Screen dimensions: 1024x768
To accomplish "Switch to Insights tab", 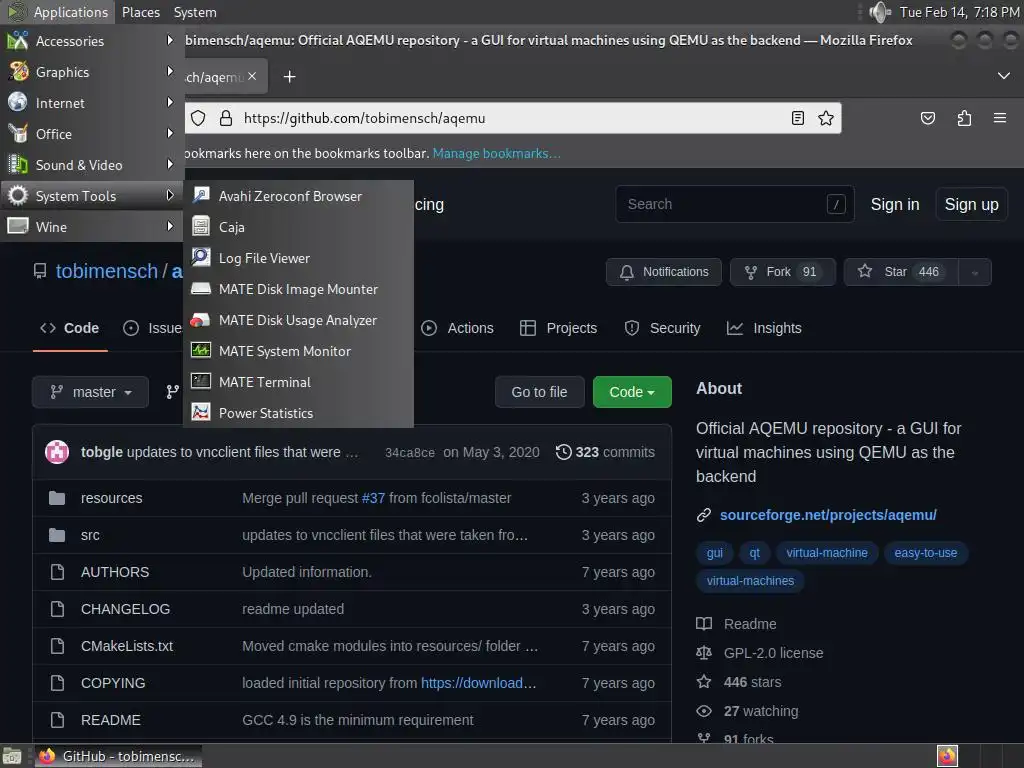I will [x=764, y=328].
